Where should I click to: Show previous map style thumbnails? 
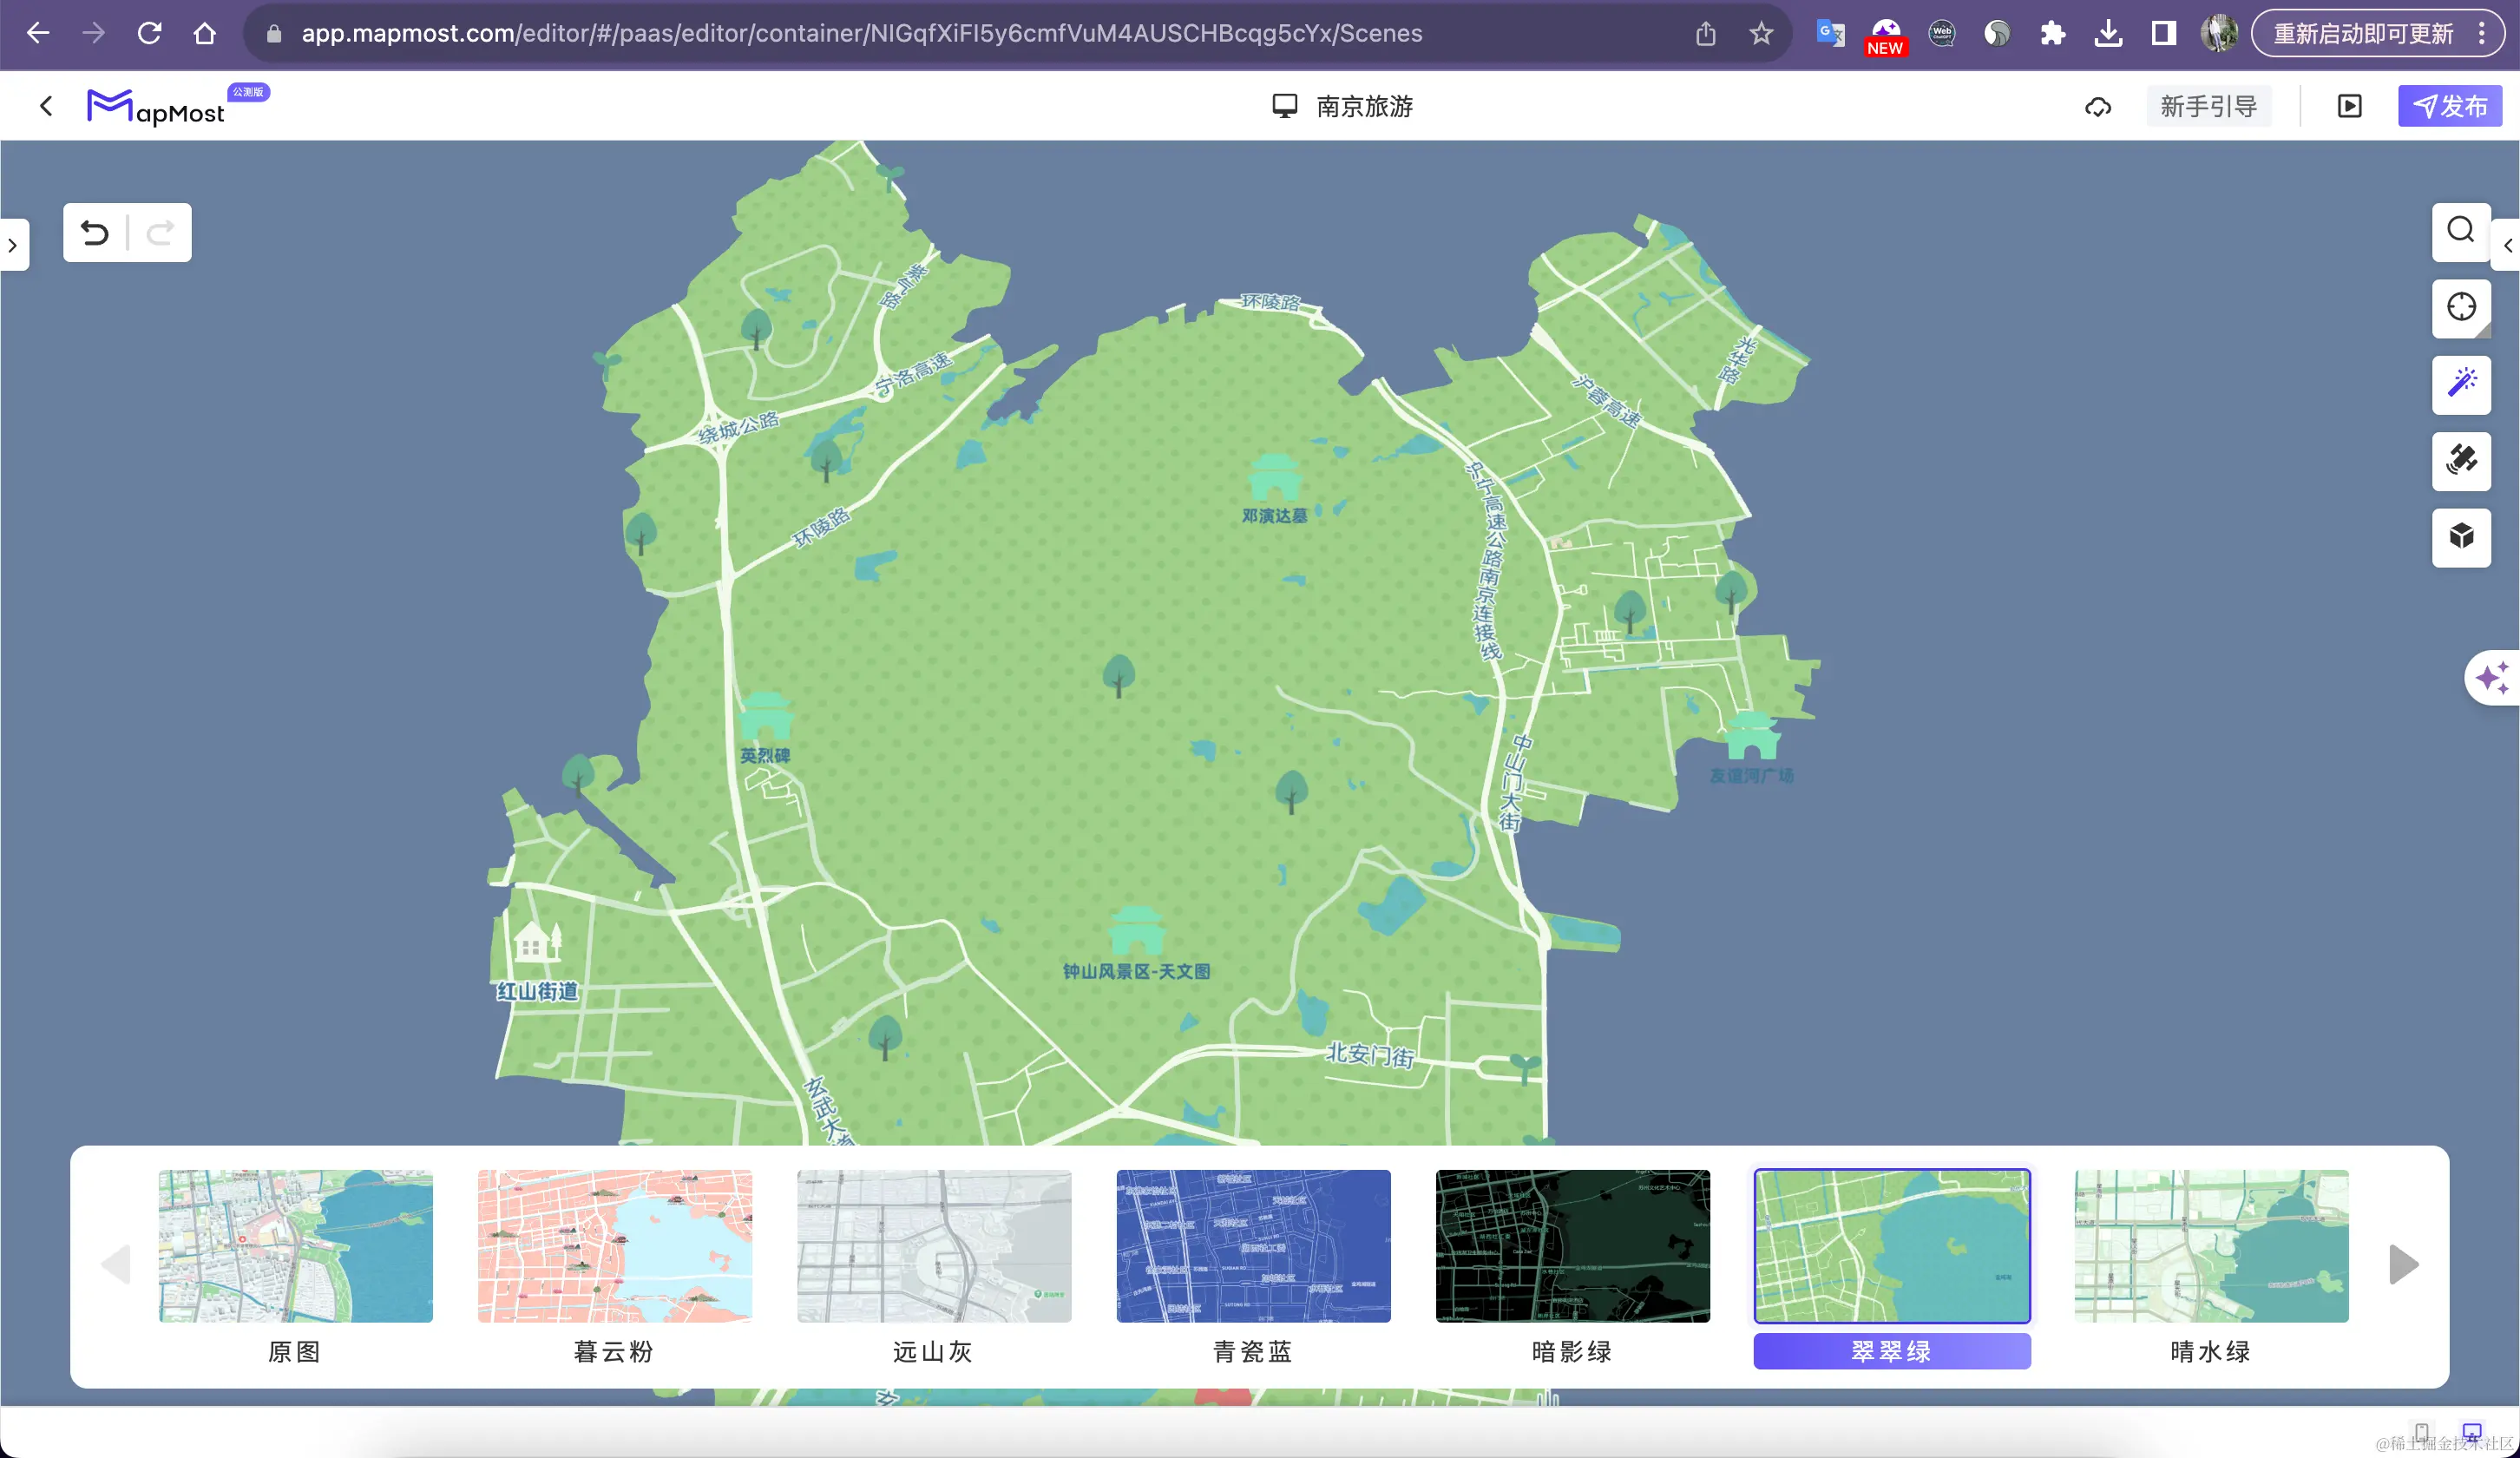pos(116,1264)
